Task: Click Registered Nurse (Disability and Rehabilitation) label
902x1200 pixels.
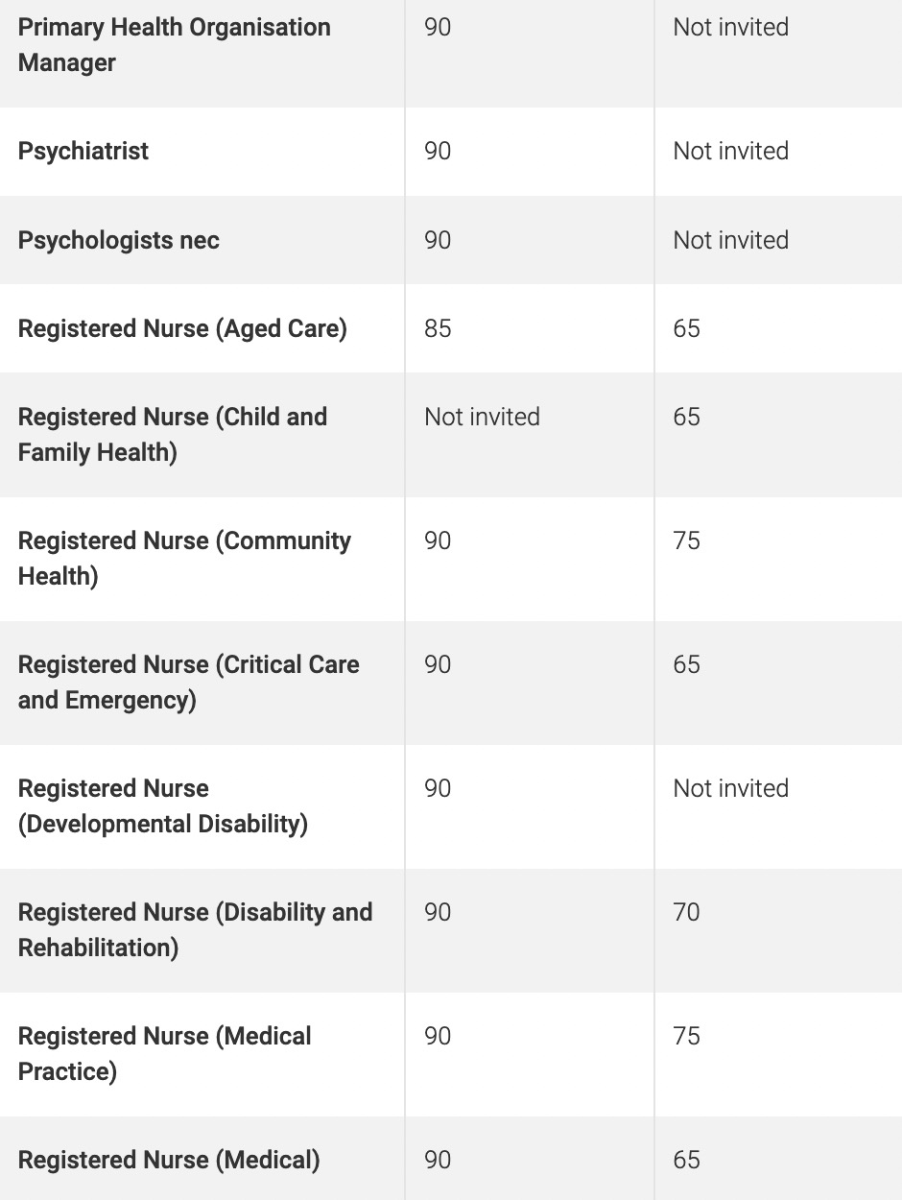Action: point(194,930)
